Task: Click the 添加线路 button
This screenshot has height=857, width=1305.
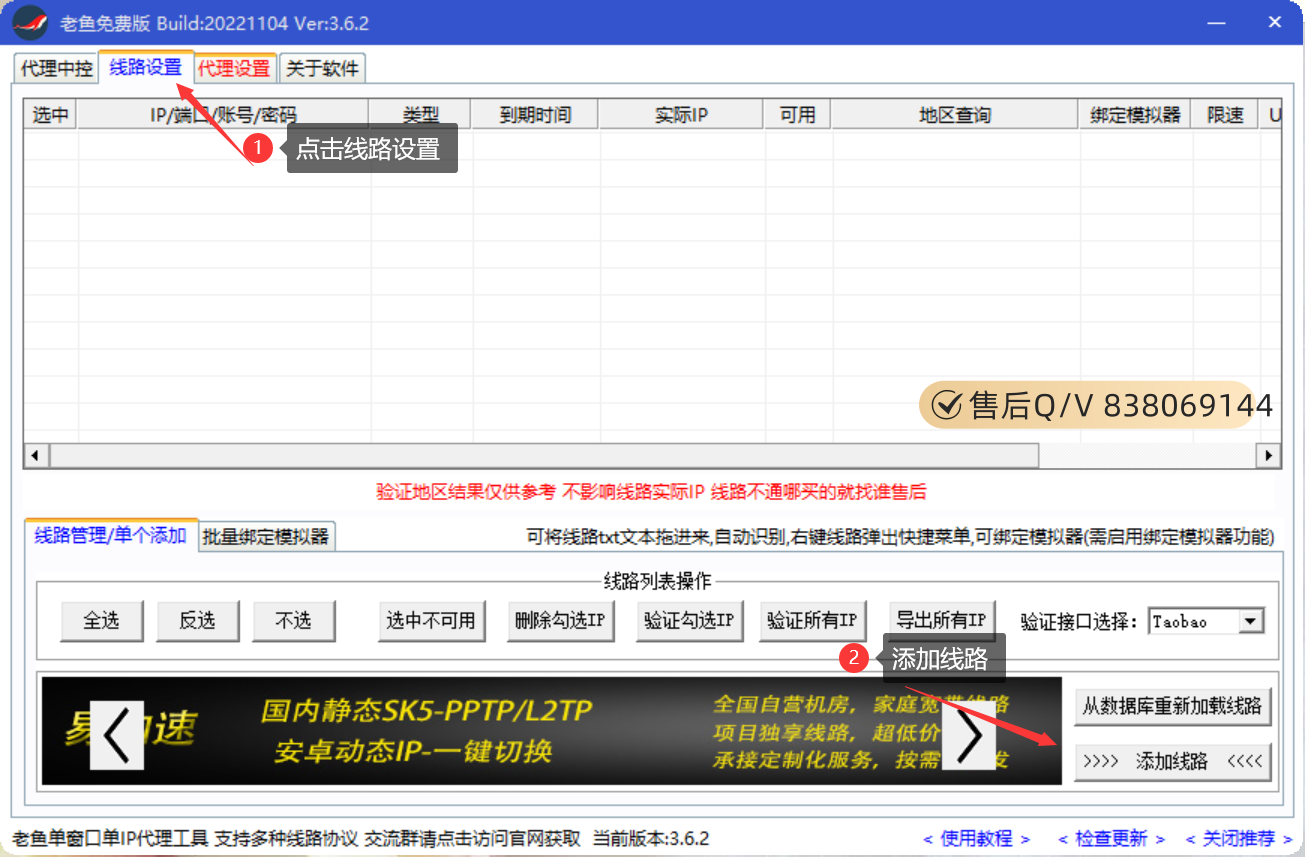Action: (x=1172, y=761)
